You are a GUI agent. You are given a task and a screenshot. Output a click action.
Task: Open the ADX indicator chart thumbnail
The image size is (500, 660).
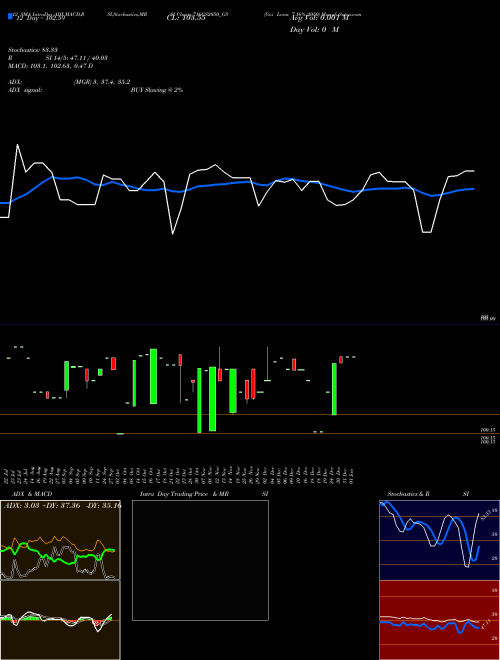pos(60,540)
